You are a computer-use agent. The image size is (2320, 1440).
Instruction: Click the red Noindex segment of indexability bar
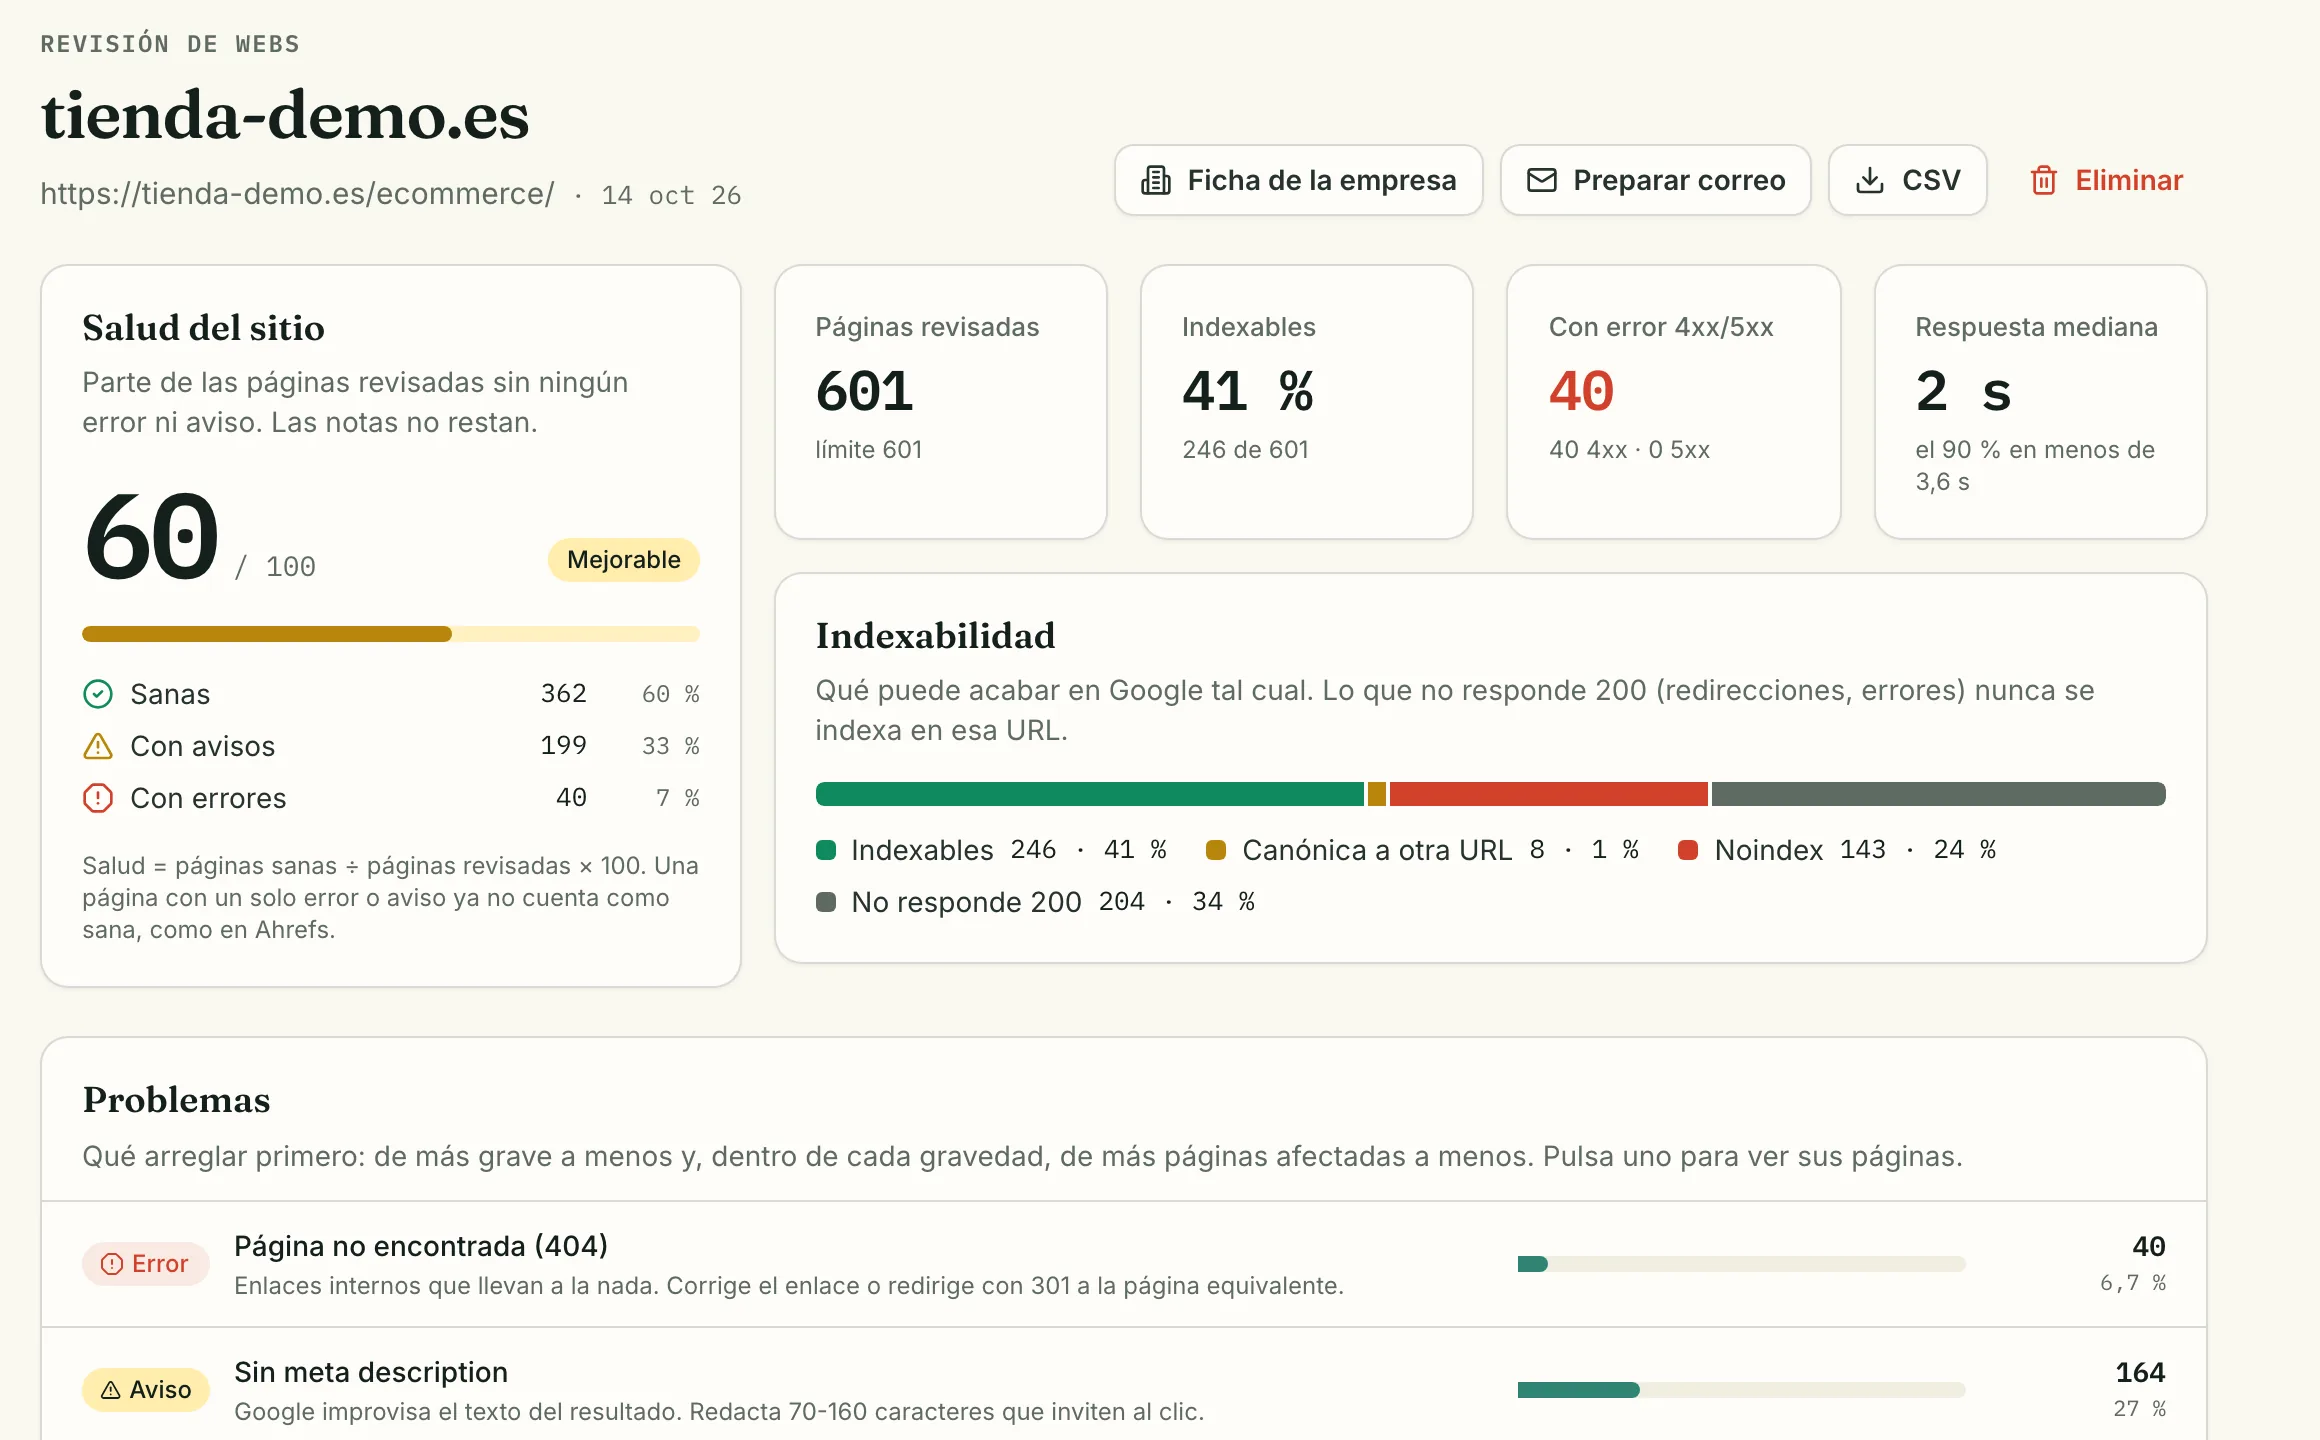click(x=1549, y=794)
